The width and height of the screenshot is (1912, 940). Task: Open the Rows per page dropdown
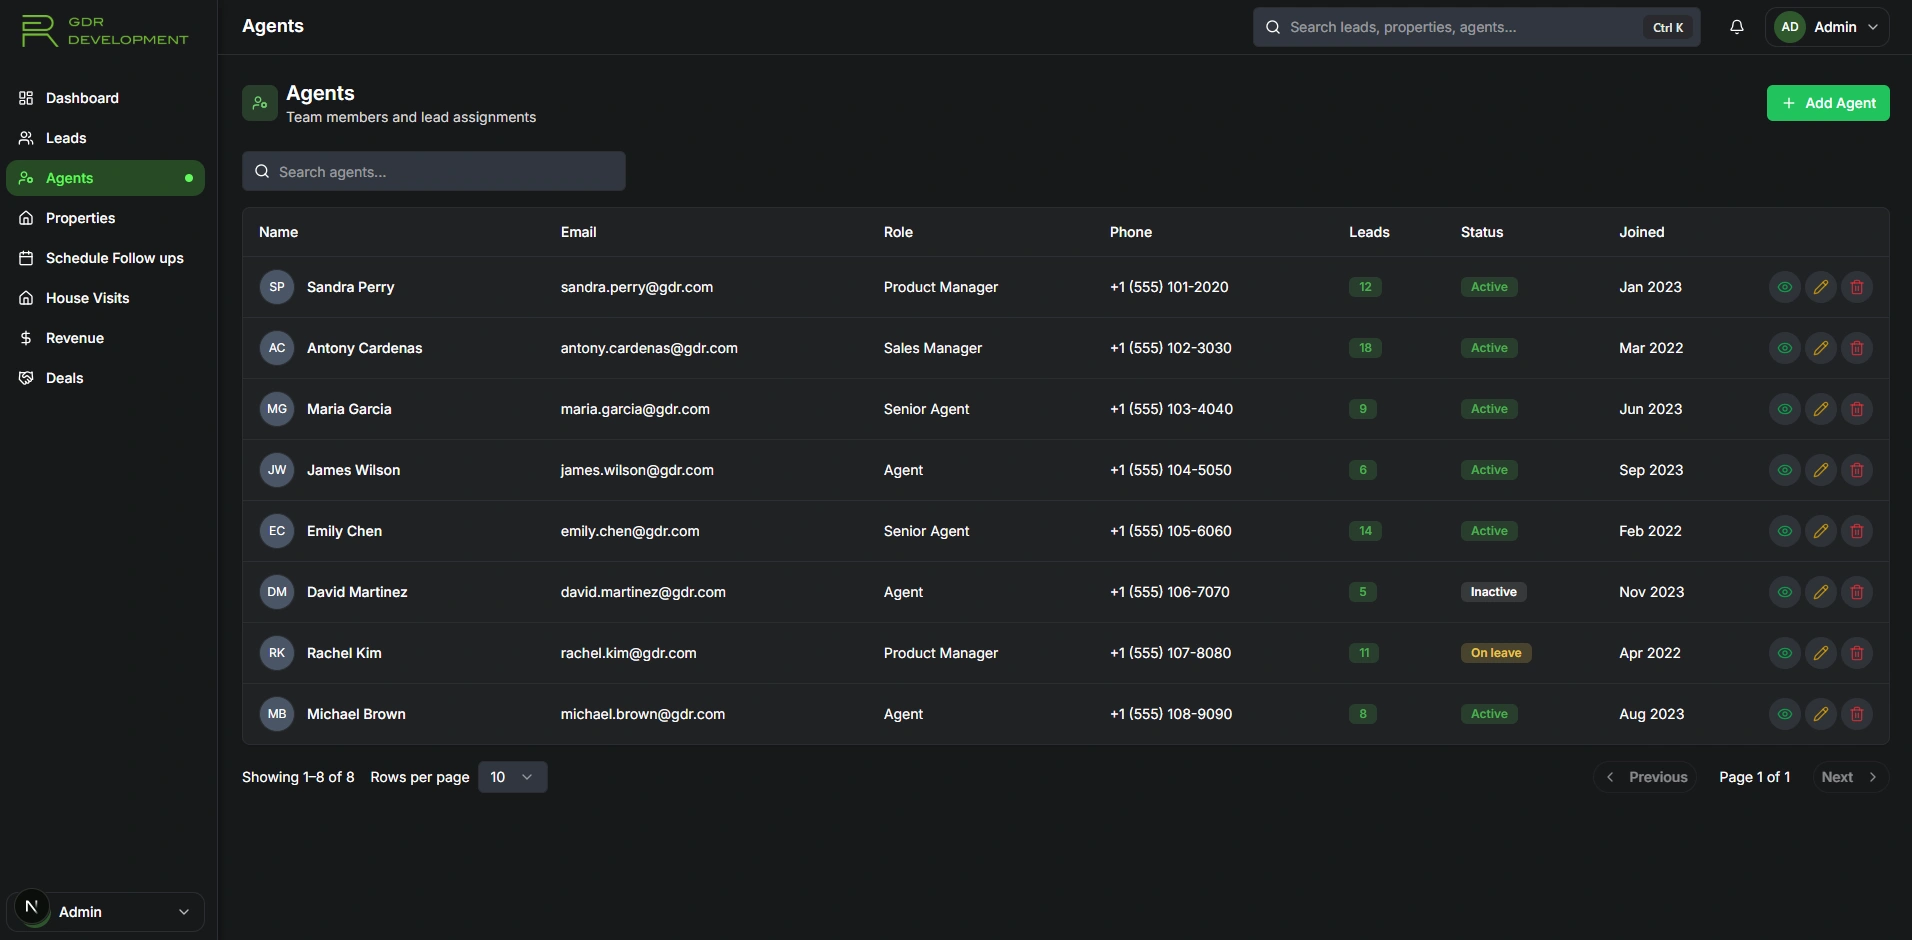click(x=513, y=777)
